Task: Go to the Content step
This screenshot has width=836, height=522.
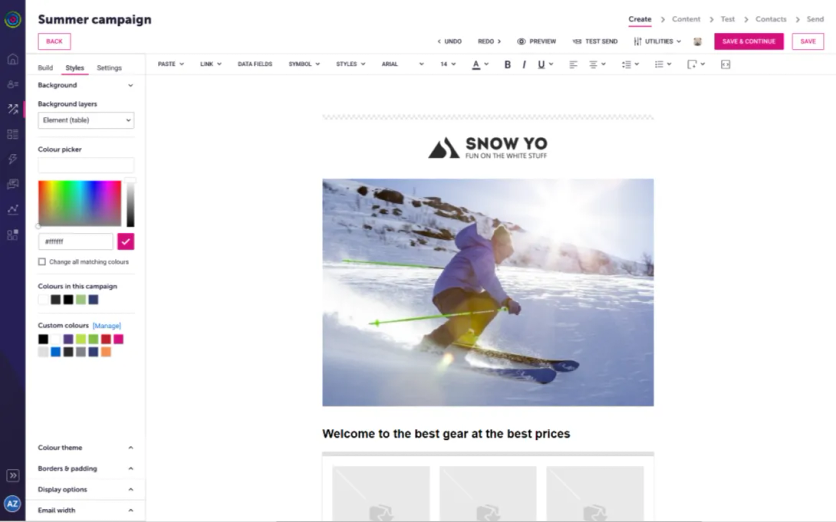Action: pos(686,19)
